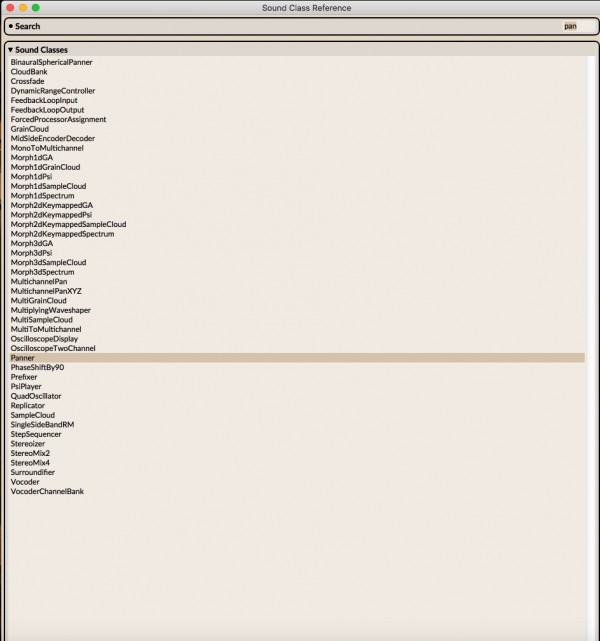Select MultiplyingWaveshaper
Image resolution: width=600 pixels, height=641 pixels.
coord(51,310)
